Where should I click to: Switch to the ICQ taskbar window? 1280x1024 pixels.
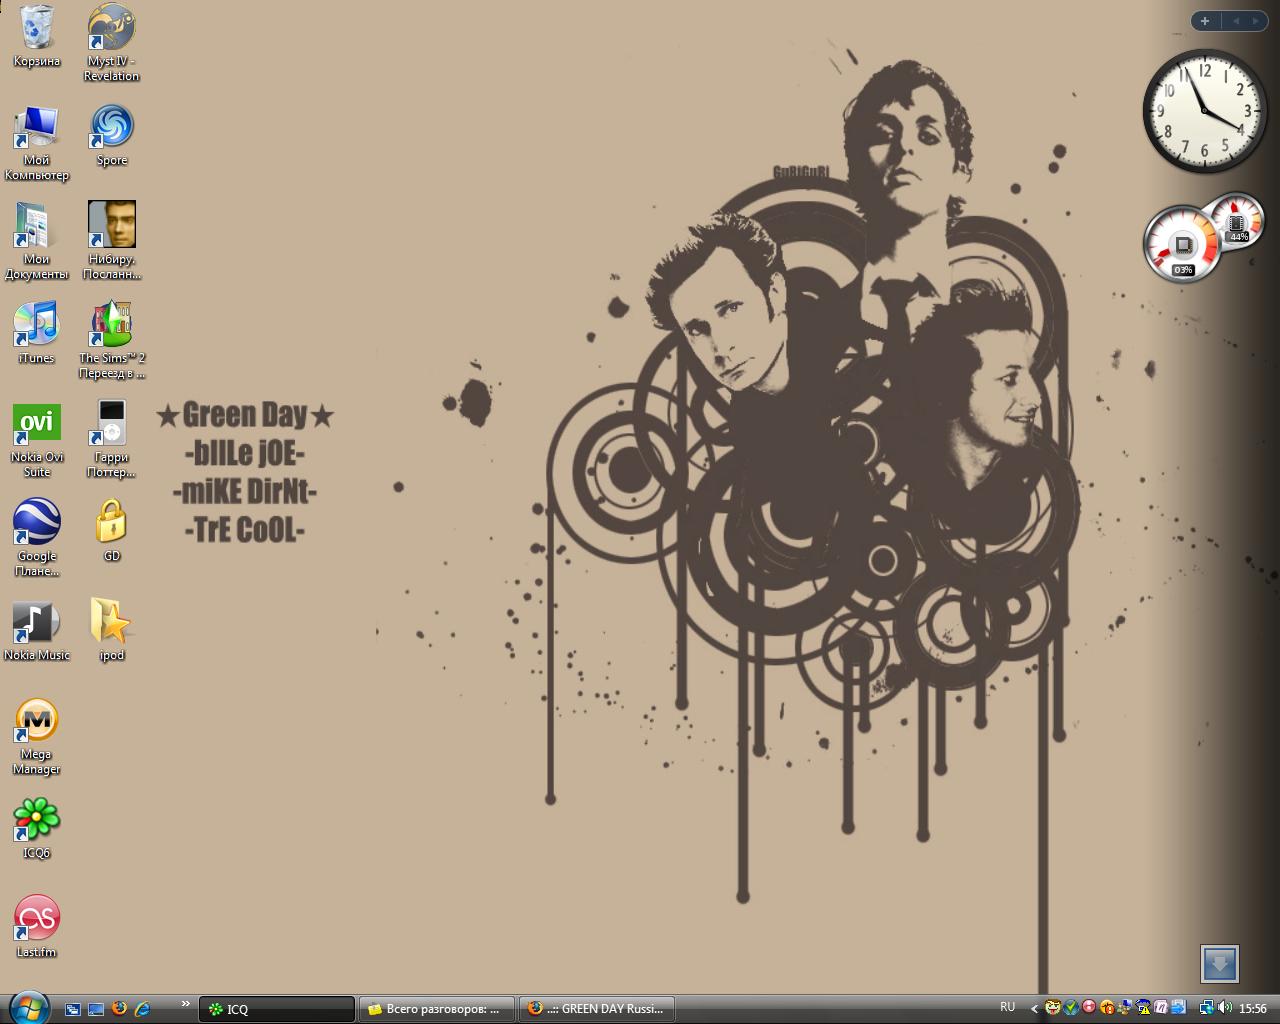click(x=277, y=1009)
